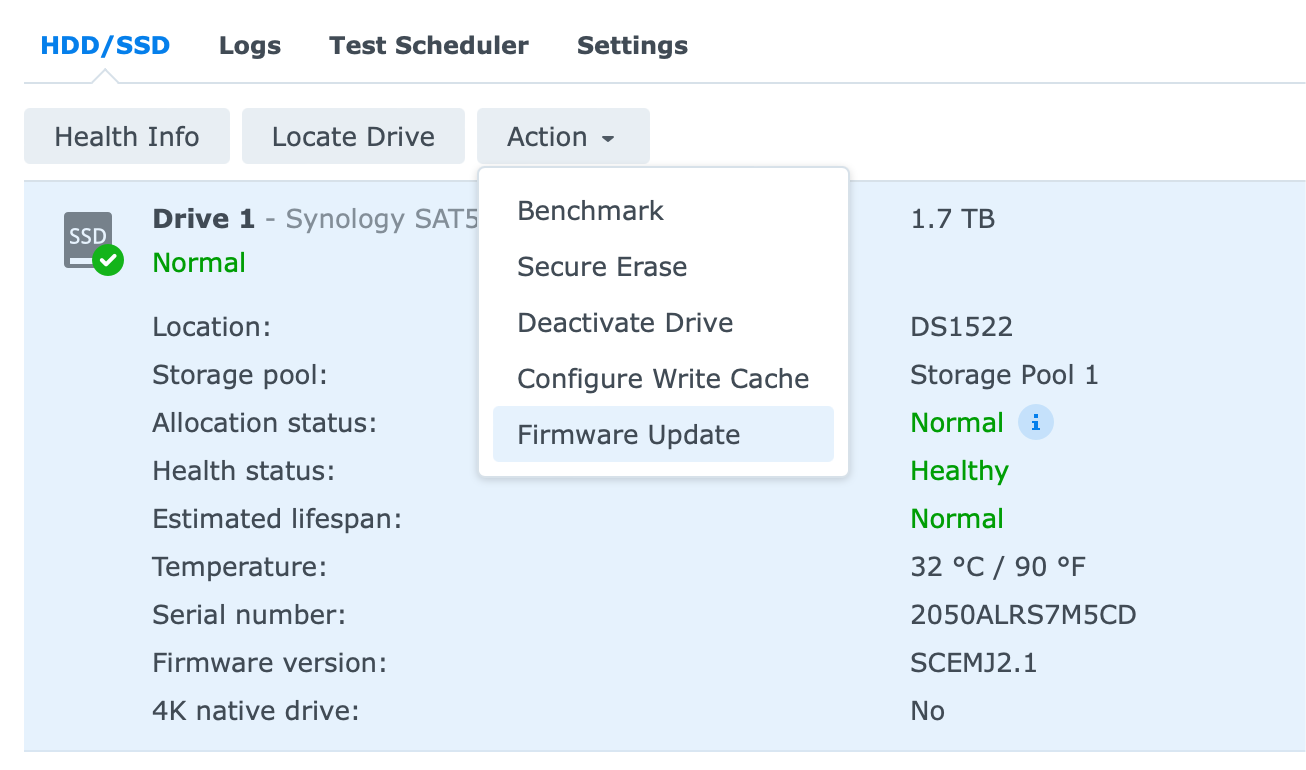1306x770 pixels.
Task: Collapse the Action dropdown menu
Action: (x=563, y=136)
